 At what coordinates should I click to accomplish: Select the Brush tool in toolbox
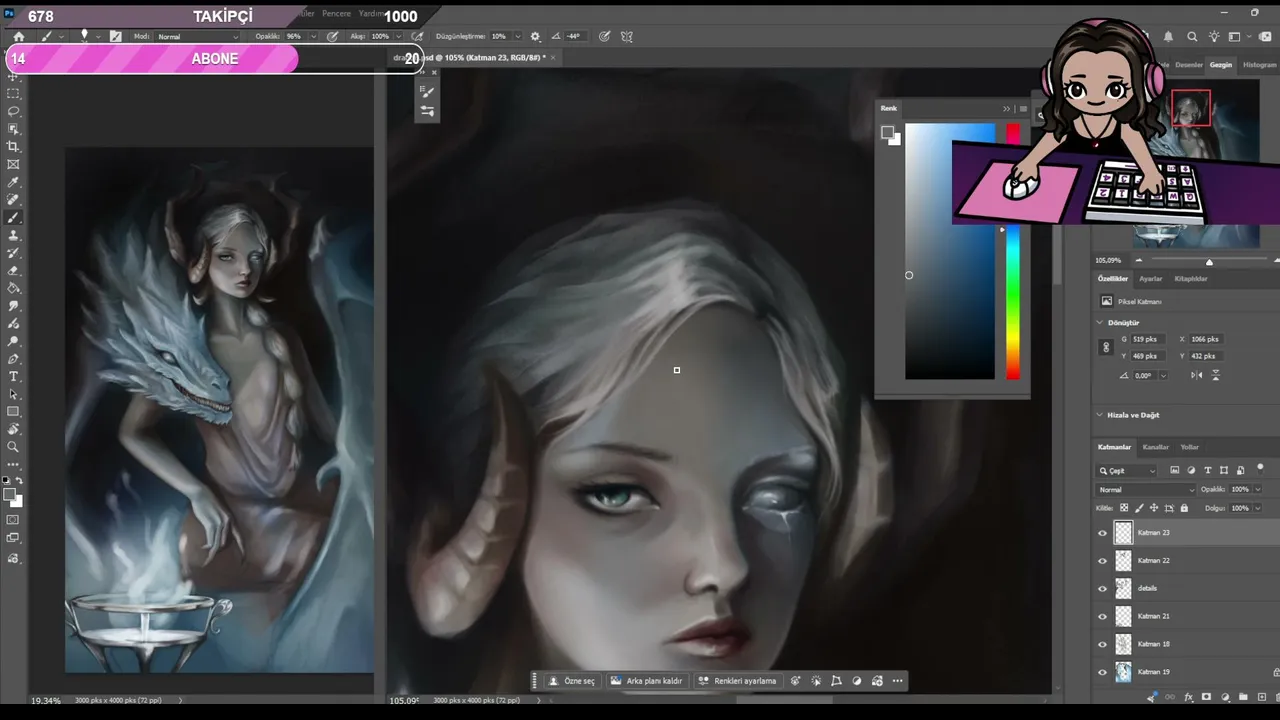pos(14,218)
